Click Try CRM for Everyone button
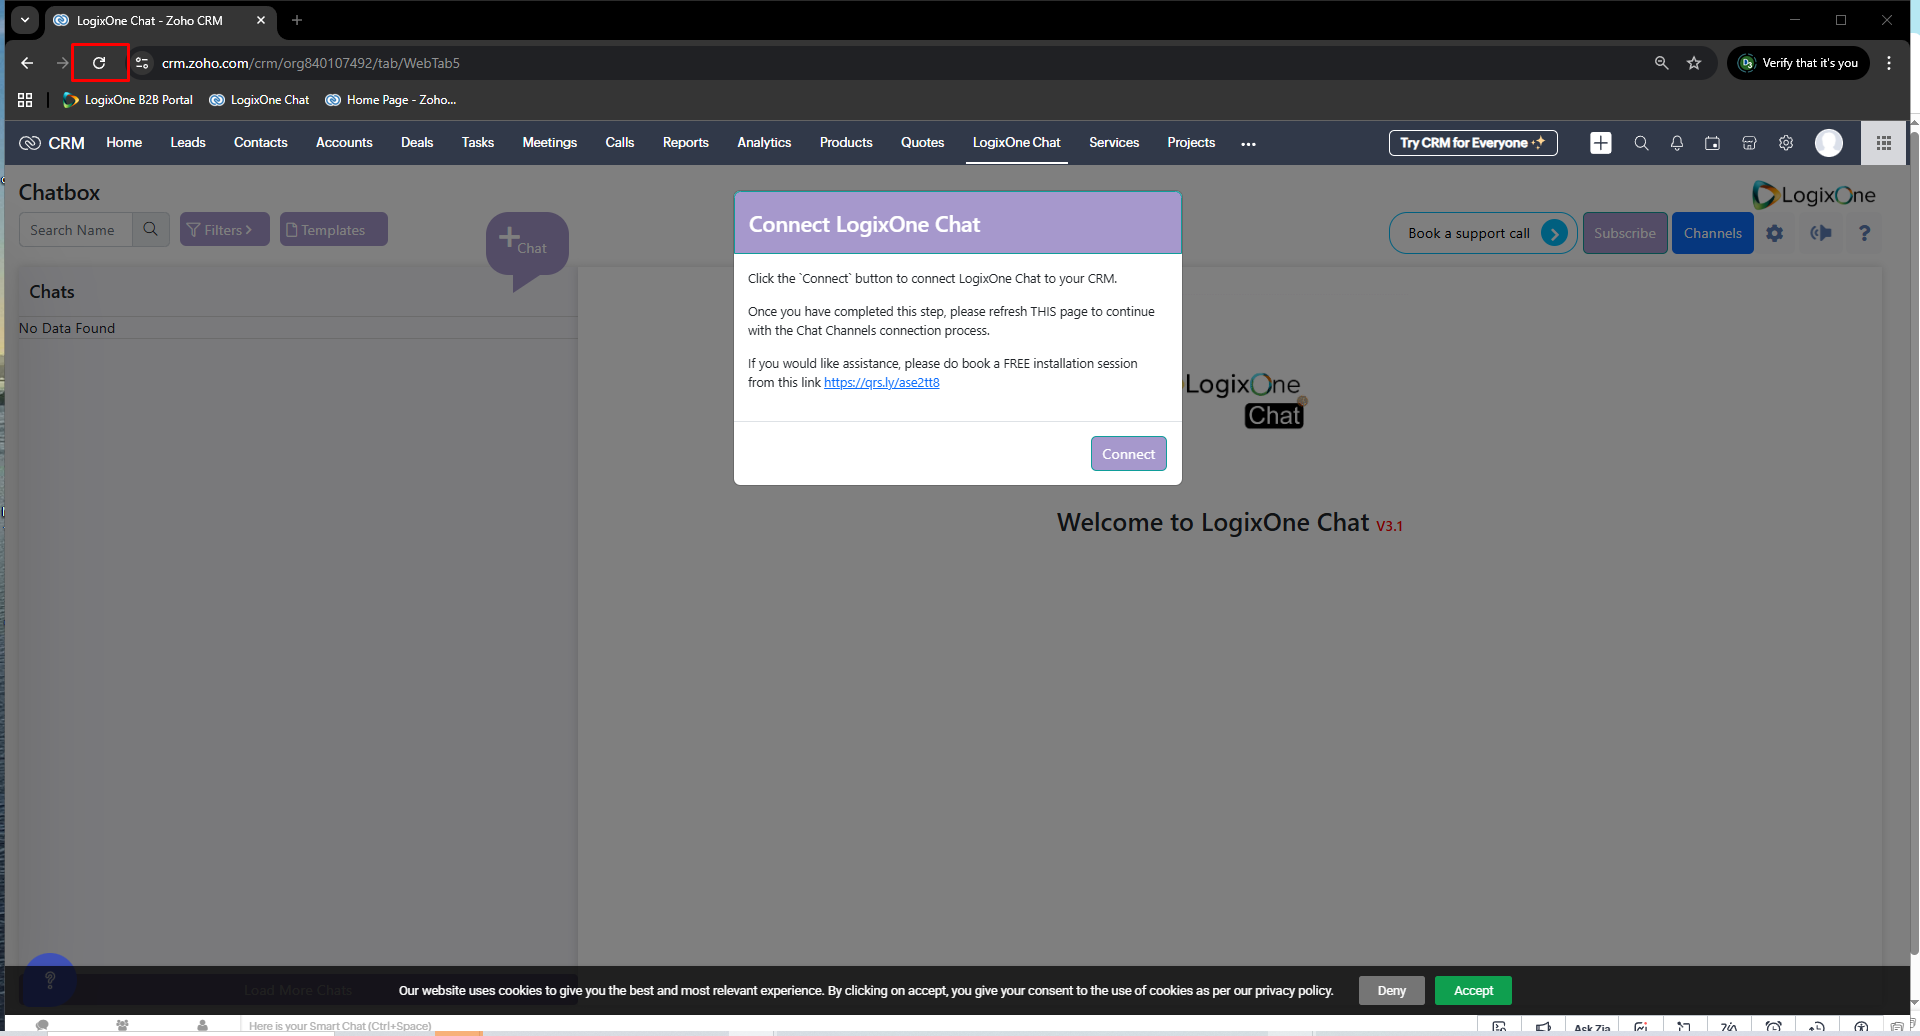The height and width of the screenshot is (1036, 1920). pos(1473,143)
